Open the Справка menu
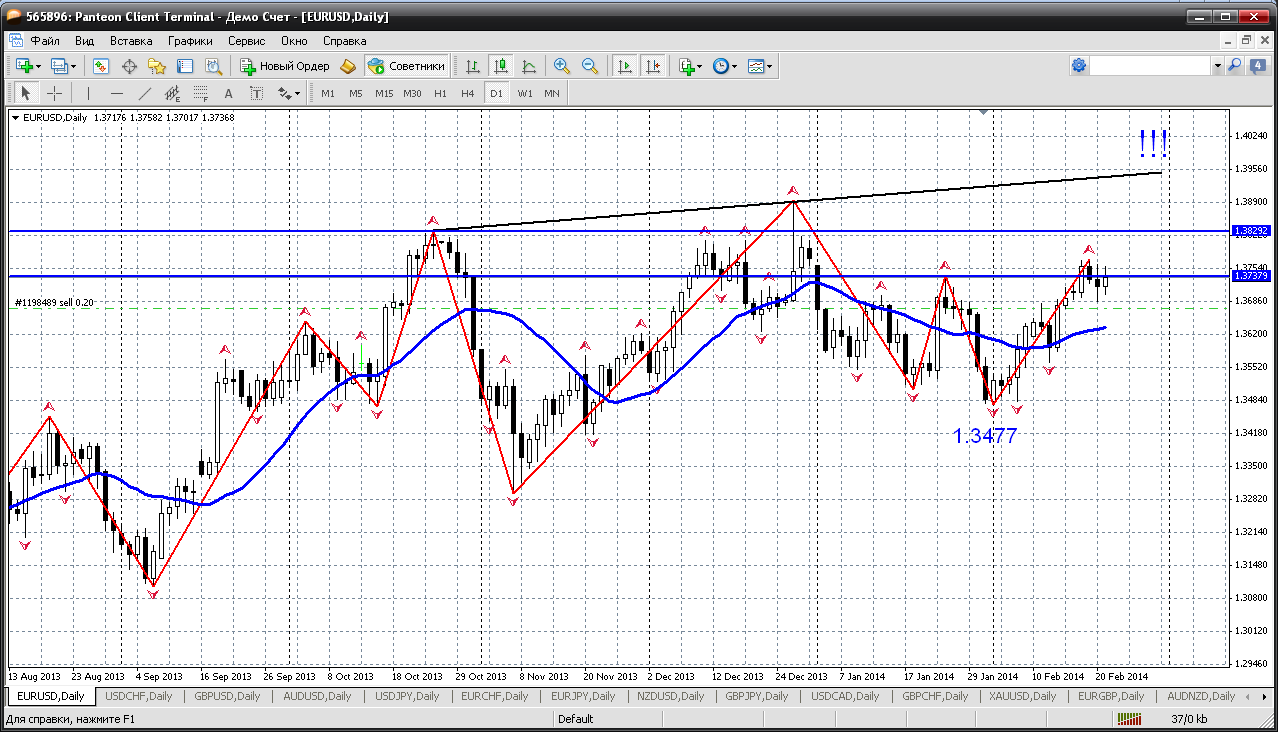Viewport: 1278px width, 732px height. tap(345, 41)
